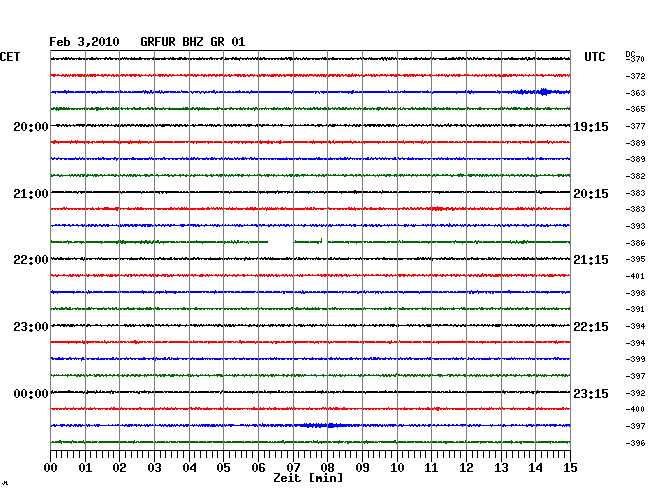Screen dimensions: 650x494
Task: Select the 21:00 CET time label
Action: (31, 194)
